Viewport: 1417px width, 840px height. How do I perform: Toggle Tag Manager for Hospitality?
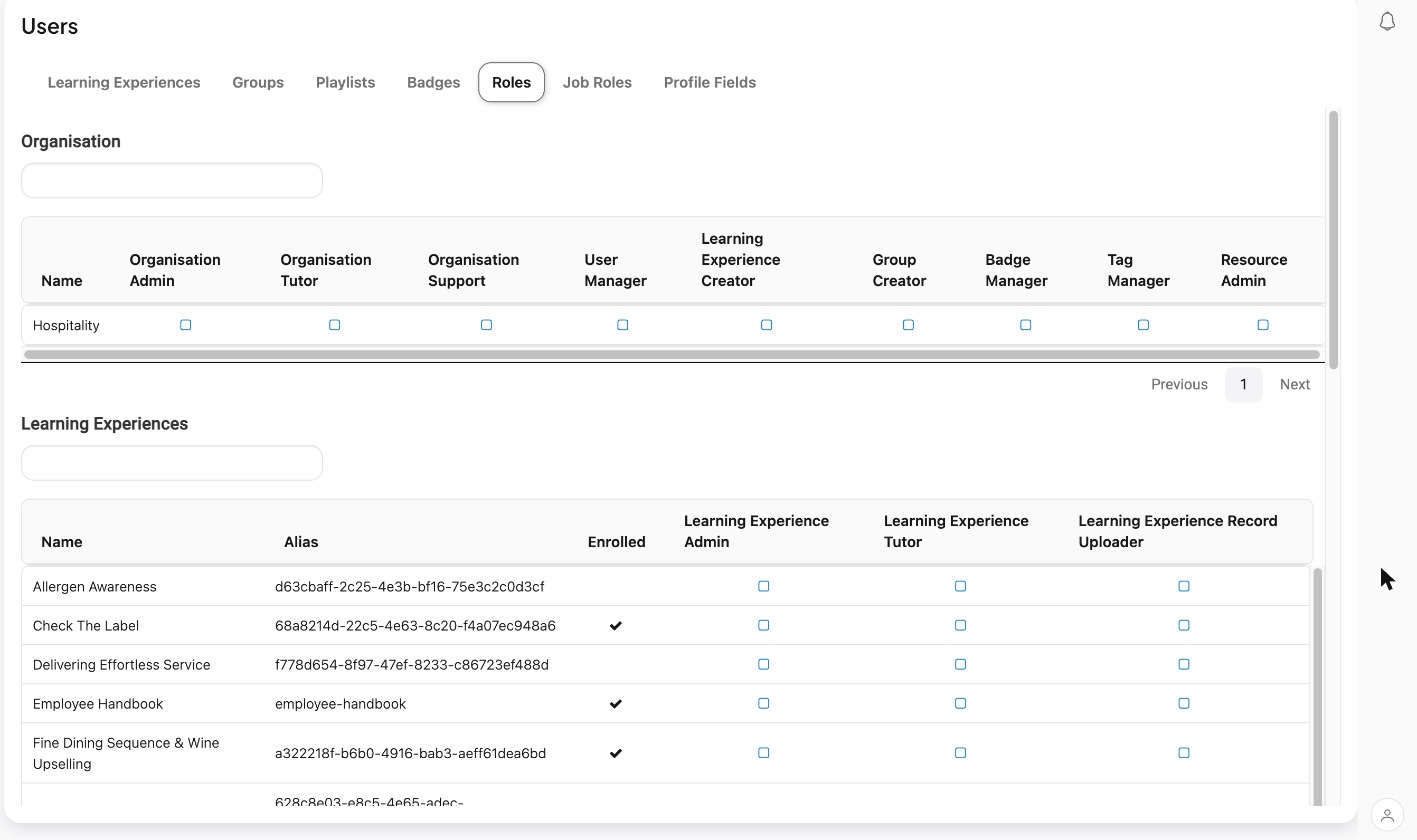point(1143,325)
